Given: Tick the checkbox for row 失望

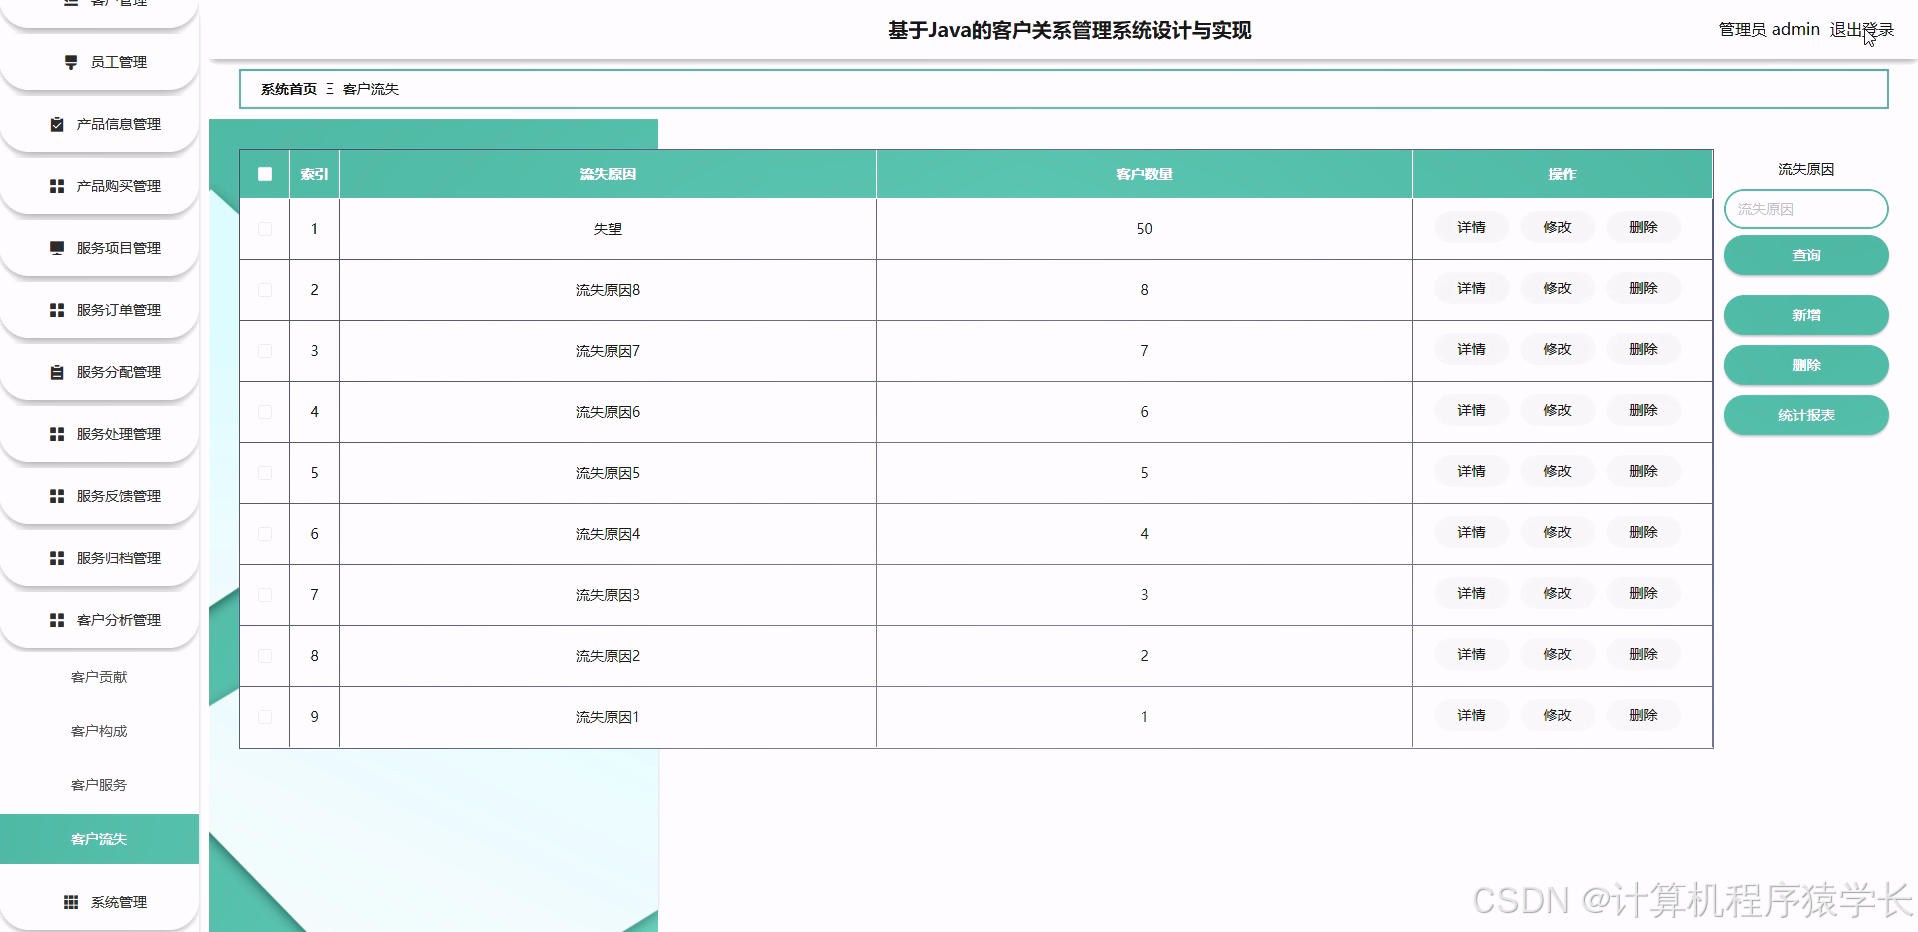Looking at the screenshot, I should pos(265,228).
